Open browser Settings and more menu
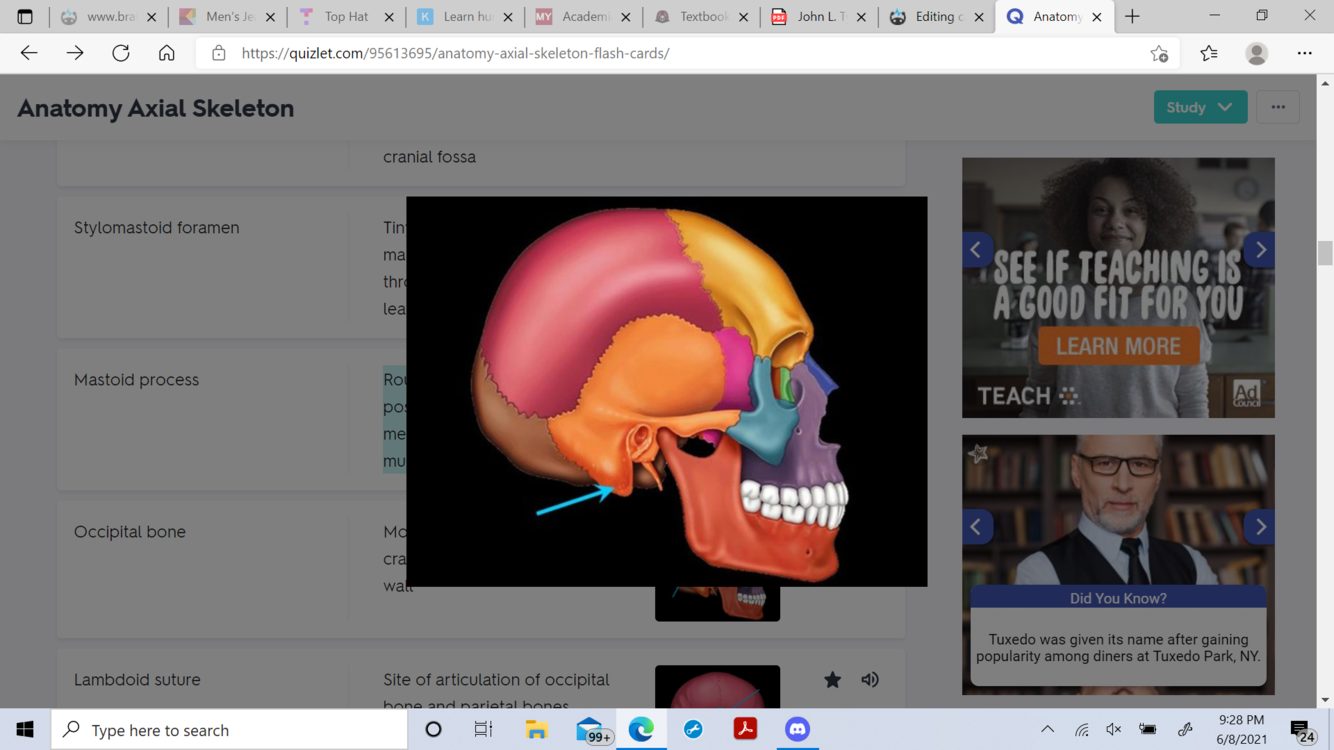This screenshot has width=1334, height=750. coord(1305,53)
